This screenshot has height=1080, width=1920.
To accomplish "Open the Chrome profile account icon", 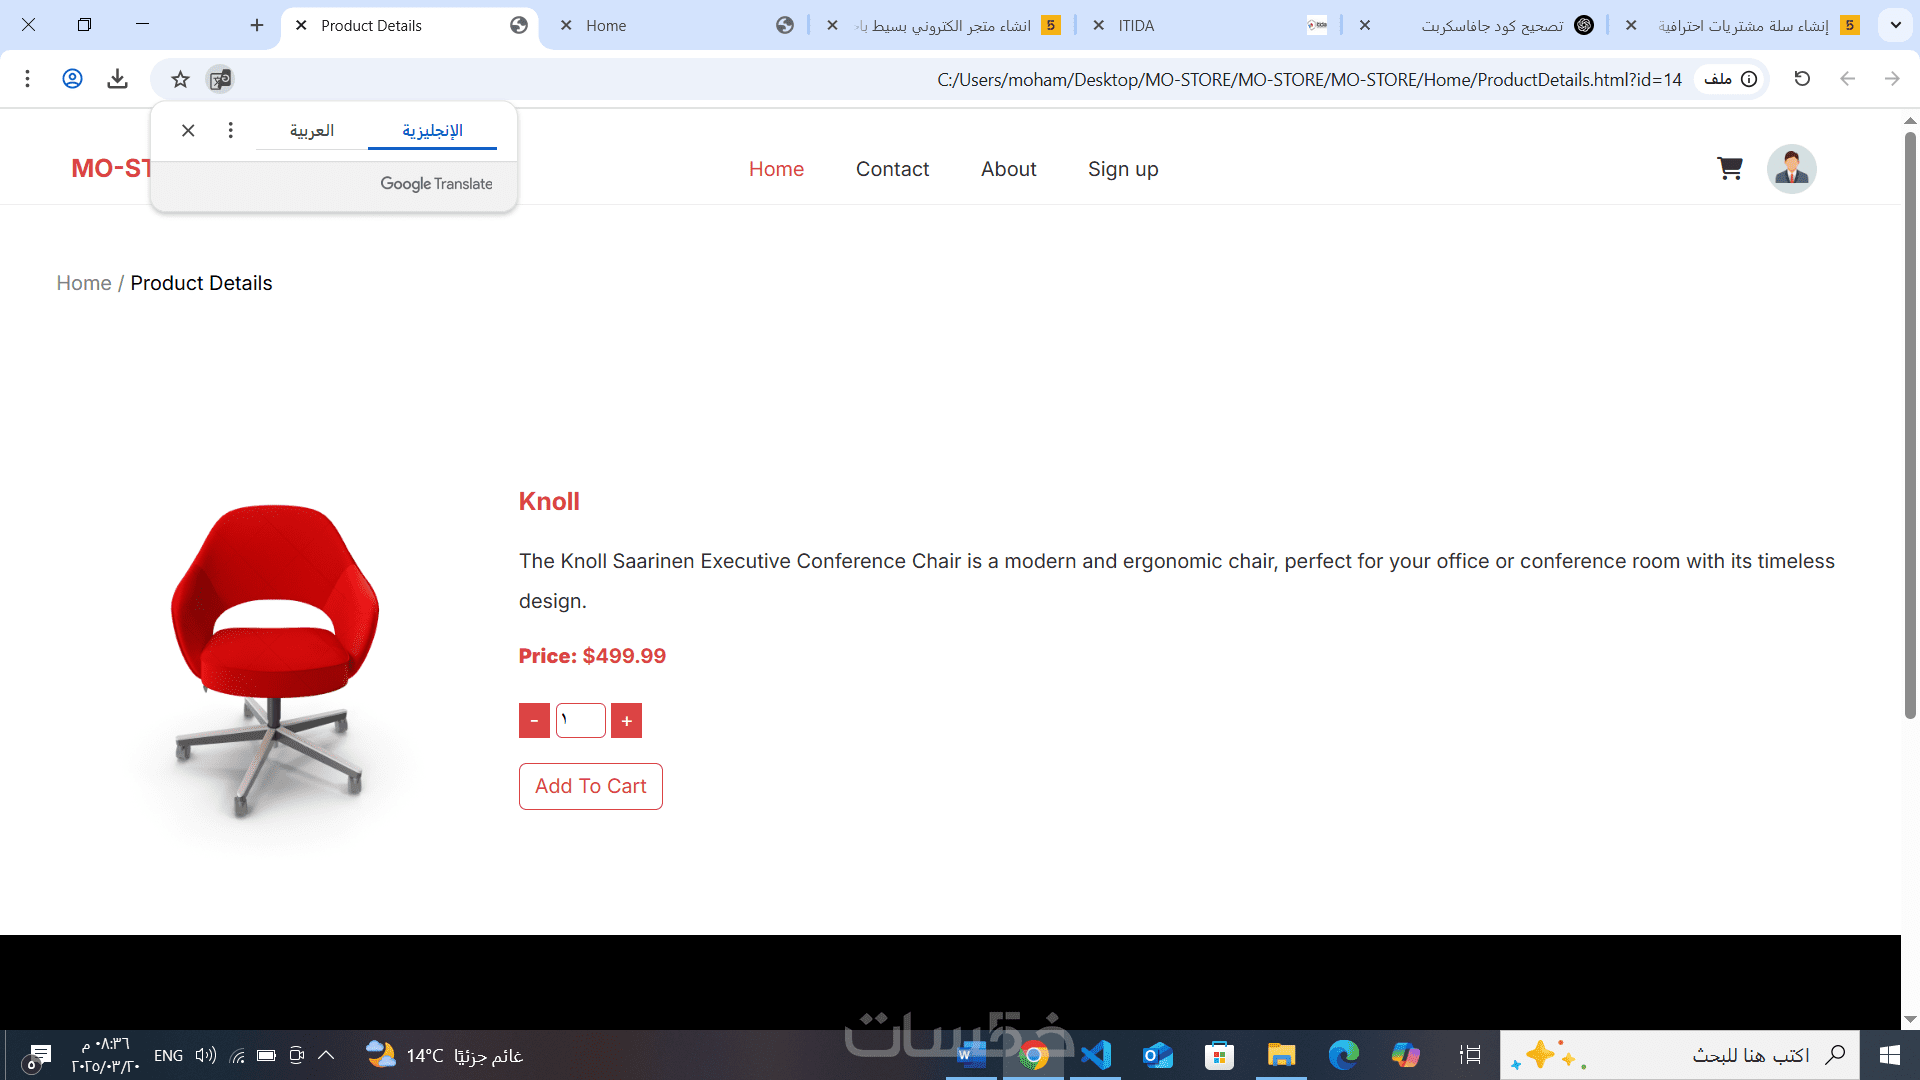I will (72, 79).
